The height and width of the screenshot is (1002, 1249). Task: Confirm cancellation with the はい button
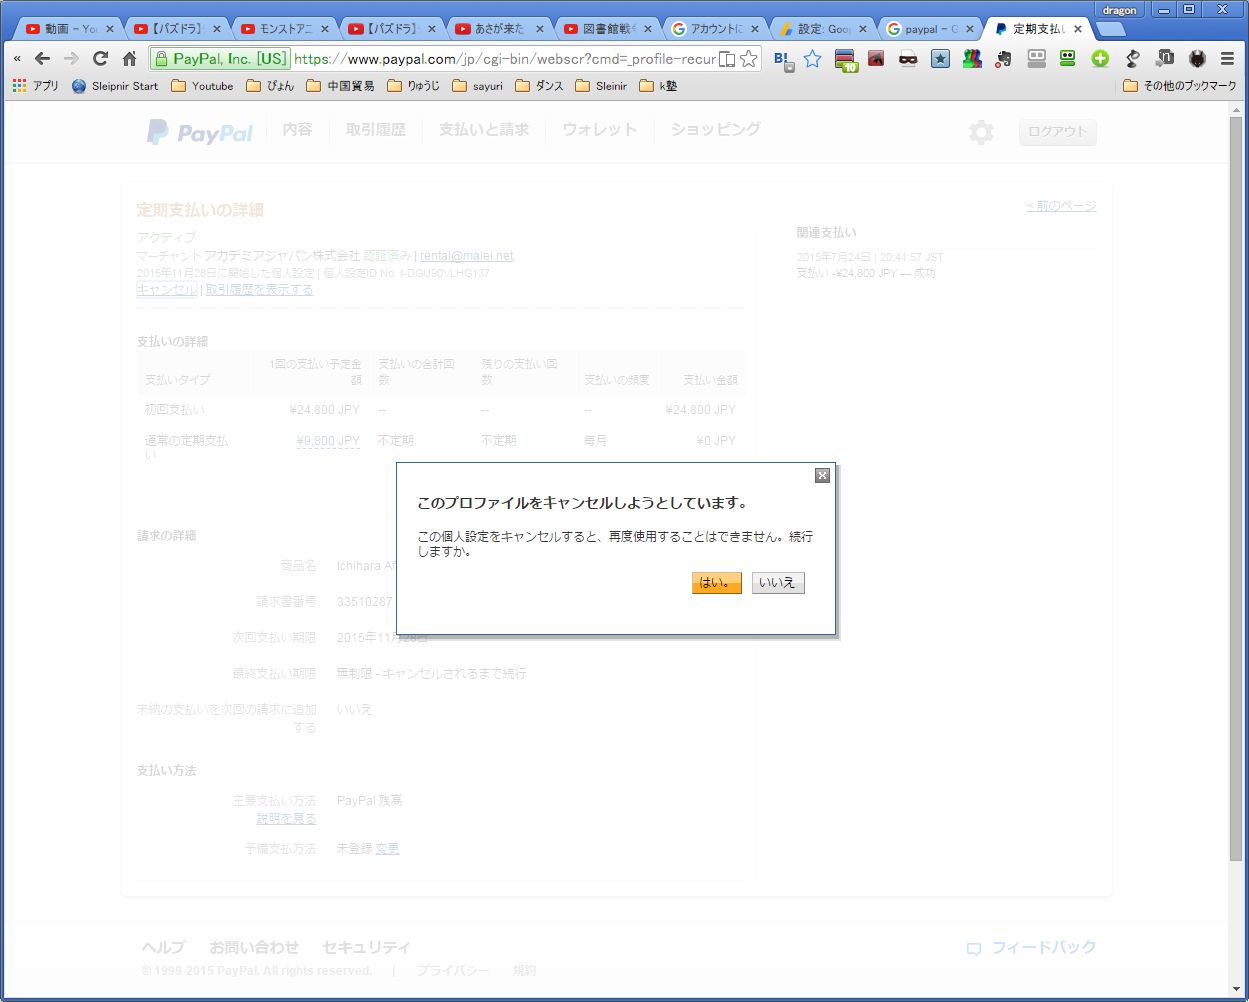(x=716, y=583)
